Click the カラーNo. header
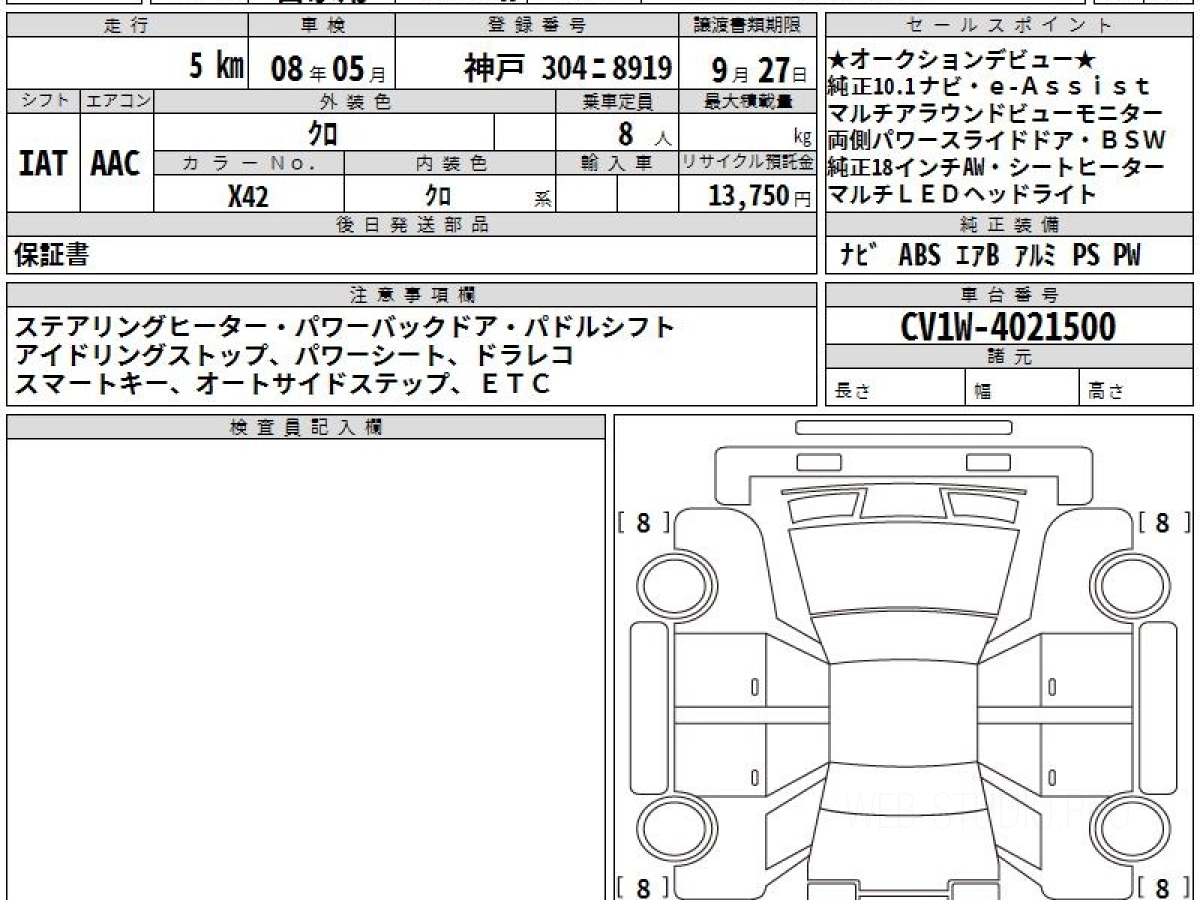 [249, 163]
